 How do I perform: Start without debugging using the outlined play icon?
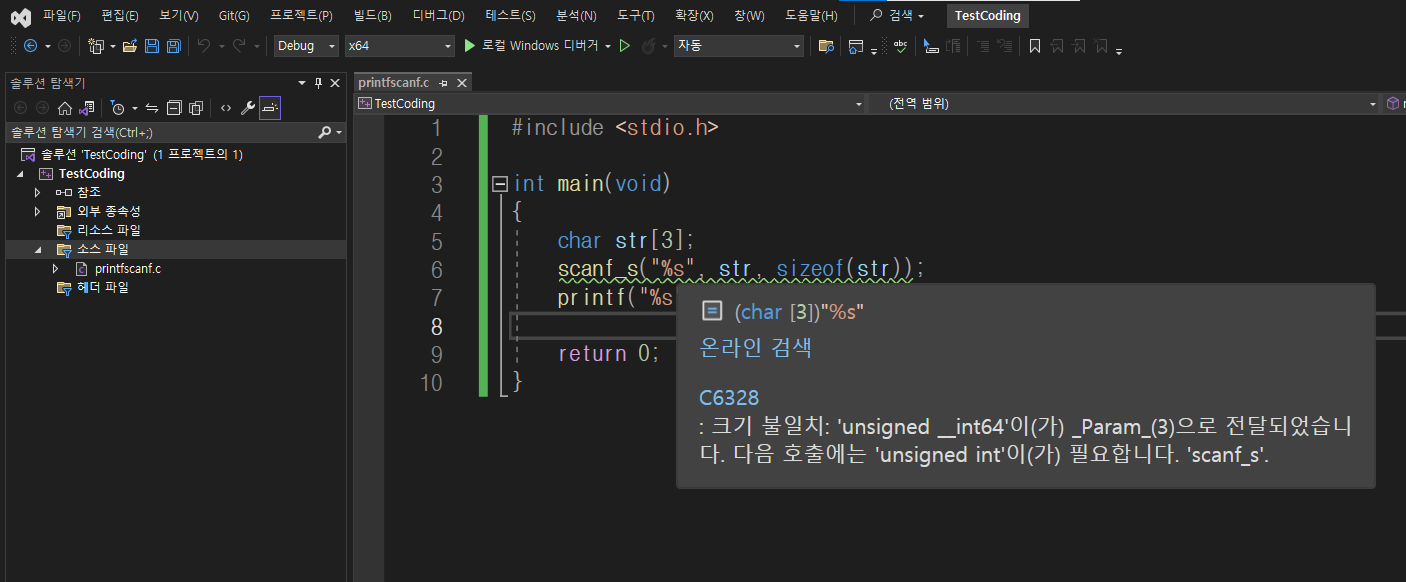click(x=625, y=46)
